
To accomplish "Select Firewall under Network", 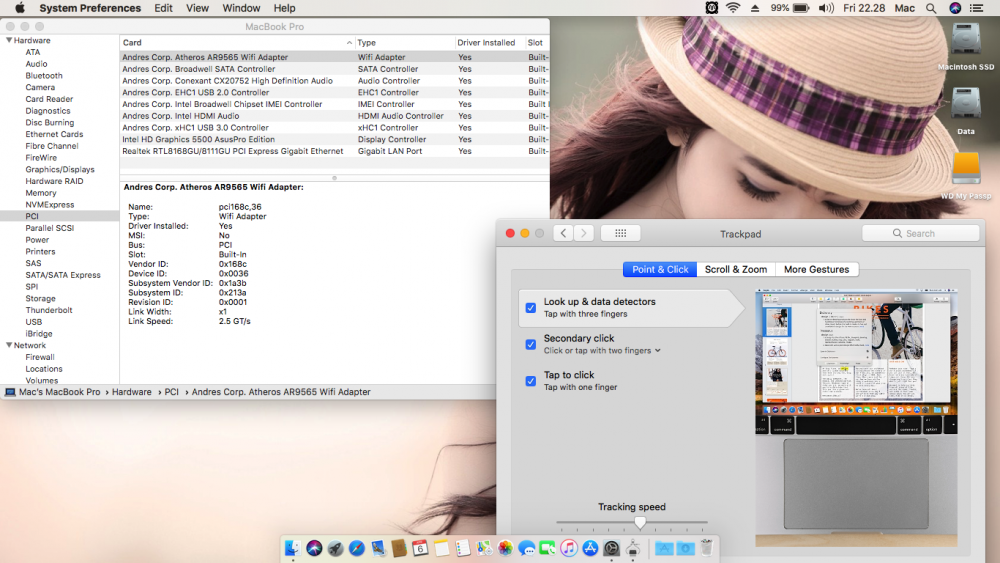I will [40, 357].
